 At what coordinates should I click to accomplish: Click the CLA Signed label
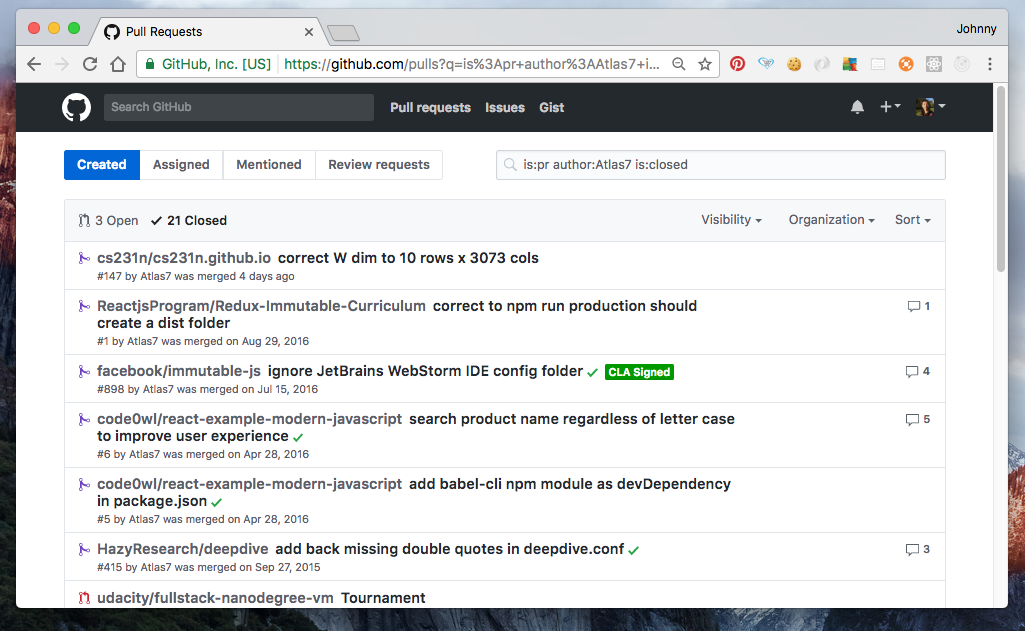pyautogui.click(x=639, y=372)
